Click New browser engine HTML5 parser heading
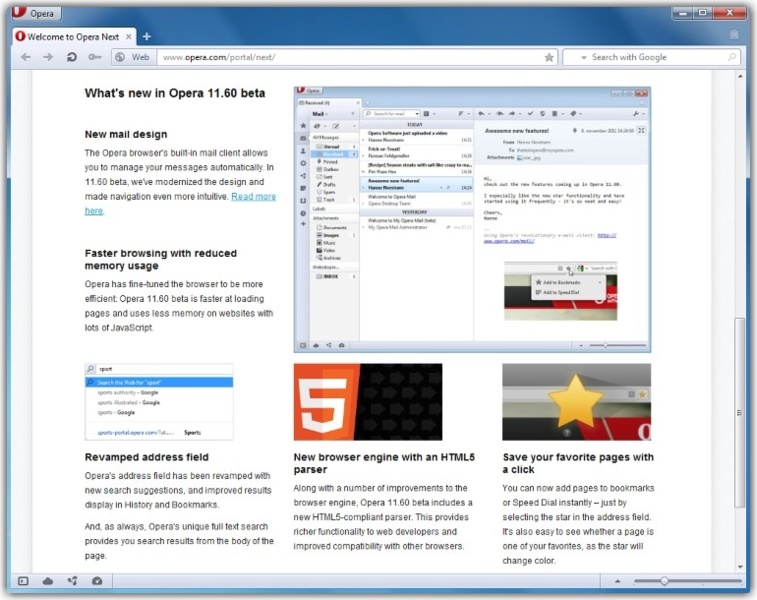757x600 pixels. click(384, 463)
